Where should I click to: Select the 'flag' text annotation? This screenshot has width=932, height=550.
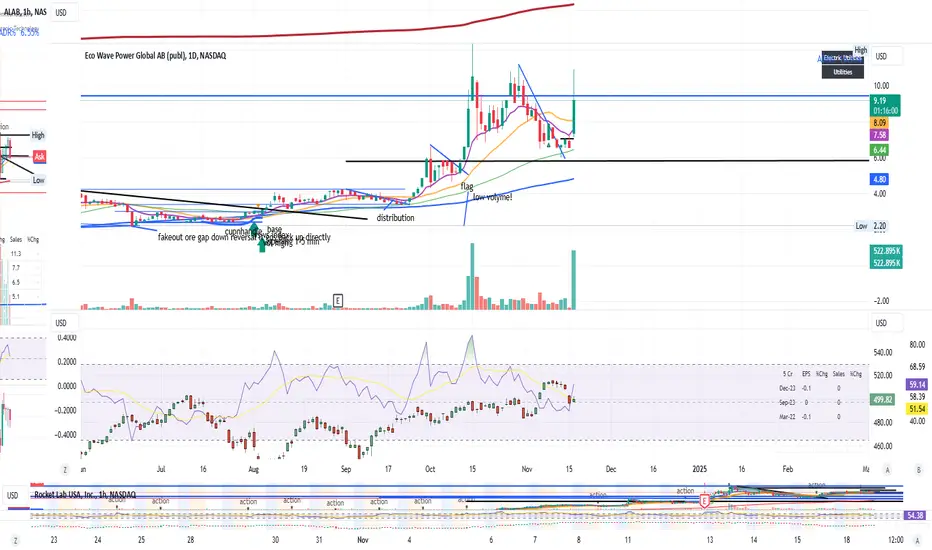click(467, 186)
